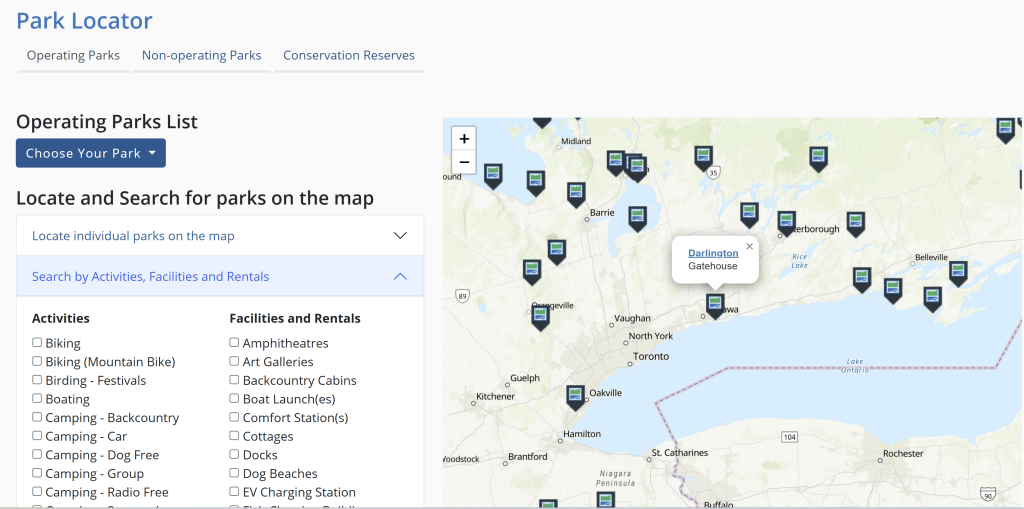Tick the Backcountry Cabins checkbox
The height and width of the screenshot is (509, 1024).
pyautogui.click(x=234, y=380)
